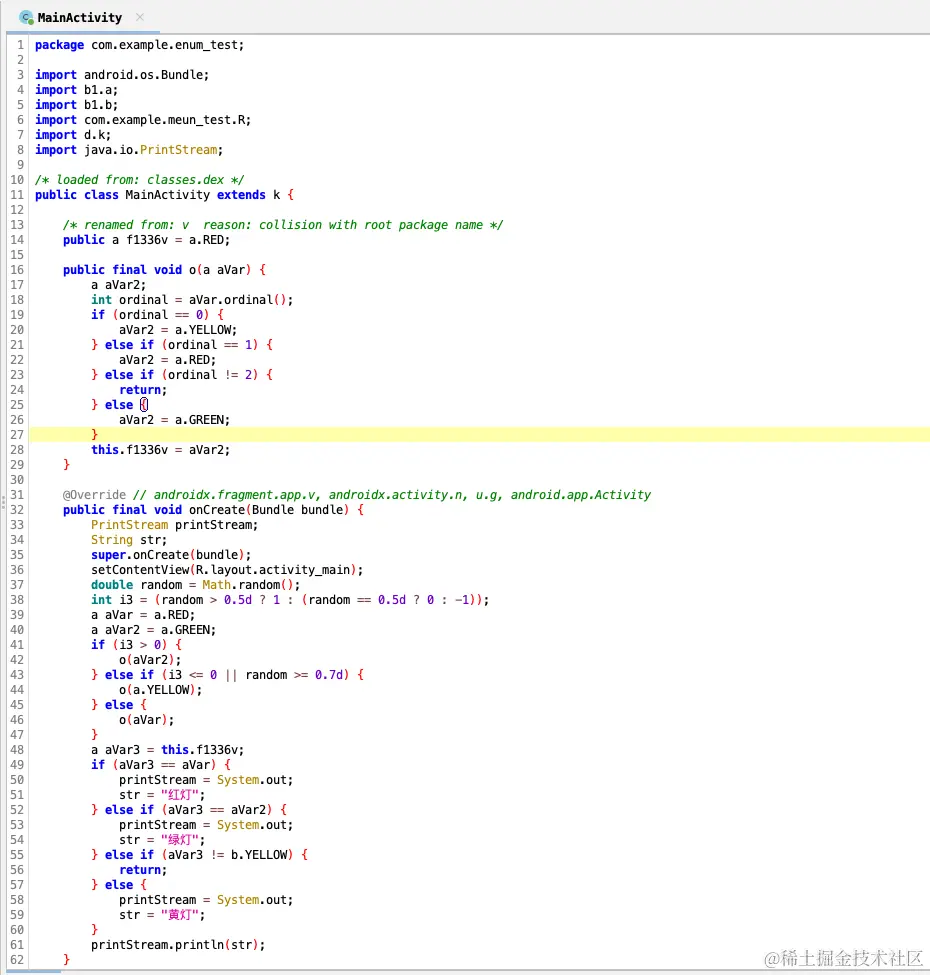
Task: Close the MainActivity tab
Action: point(140,17)
